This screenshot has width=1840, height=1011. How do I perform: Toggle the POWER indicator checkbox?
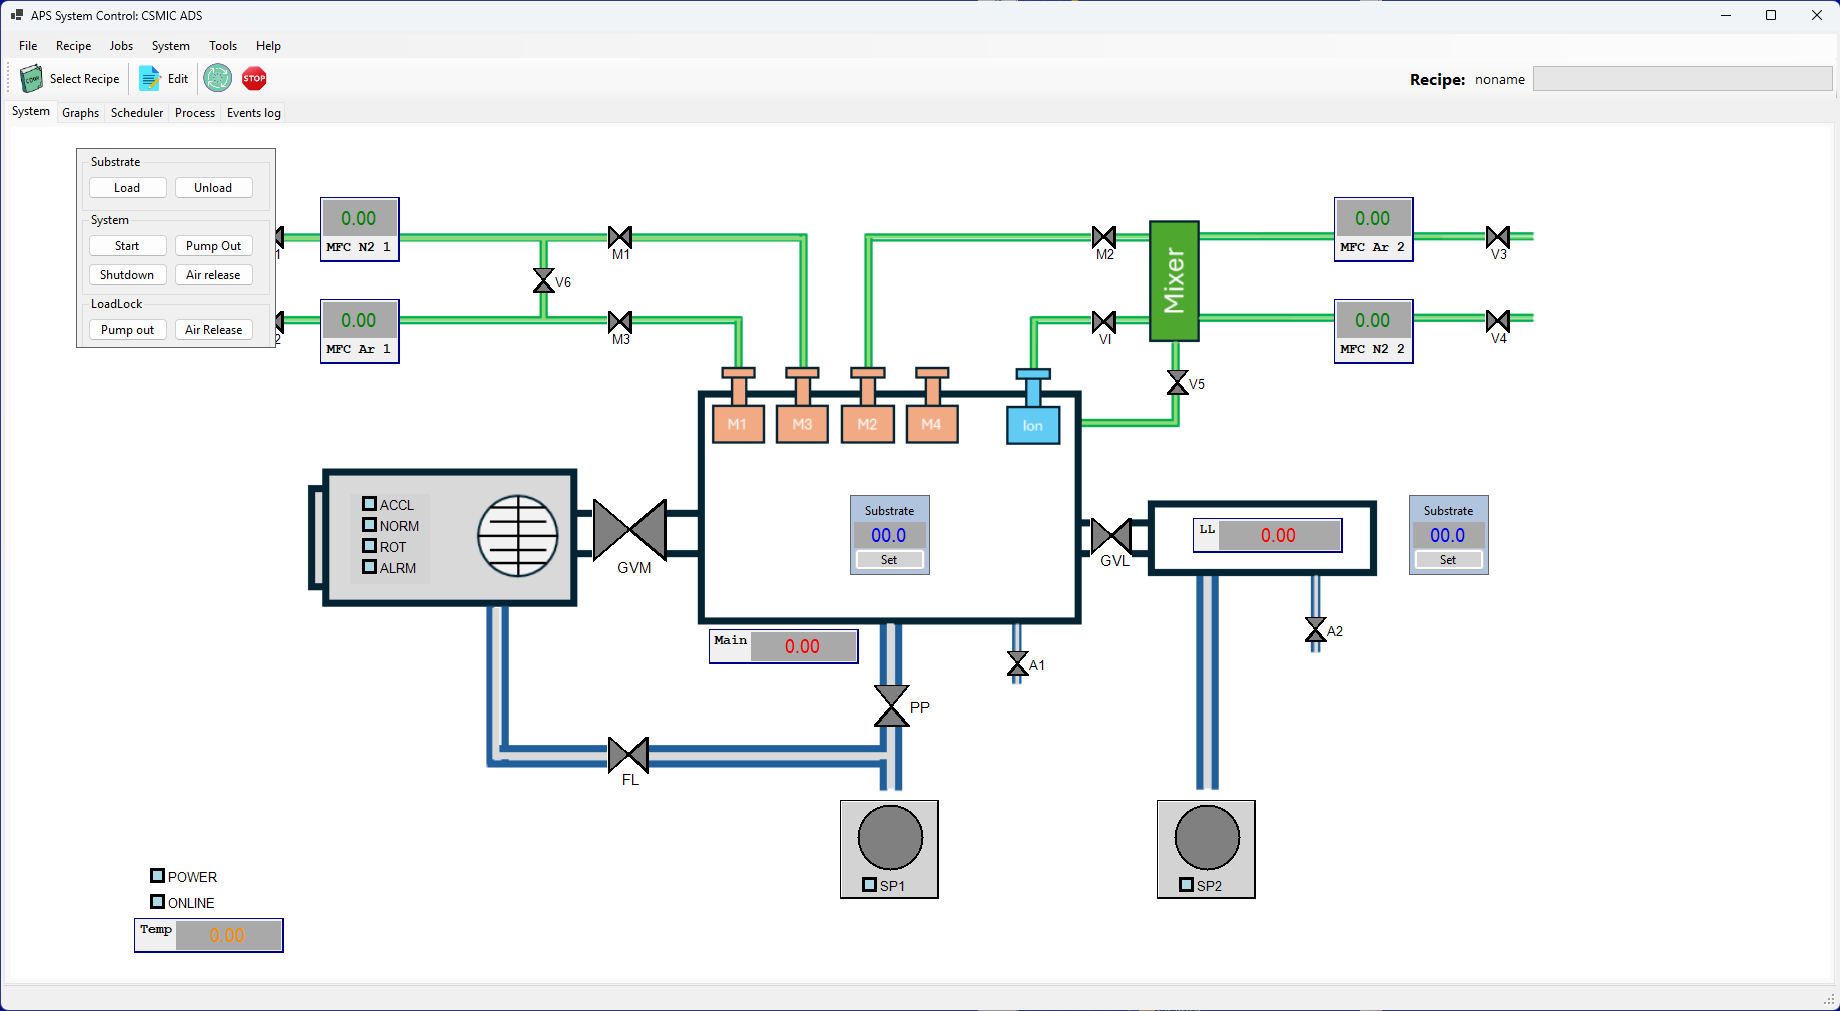(x=156, y=875)
